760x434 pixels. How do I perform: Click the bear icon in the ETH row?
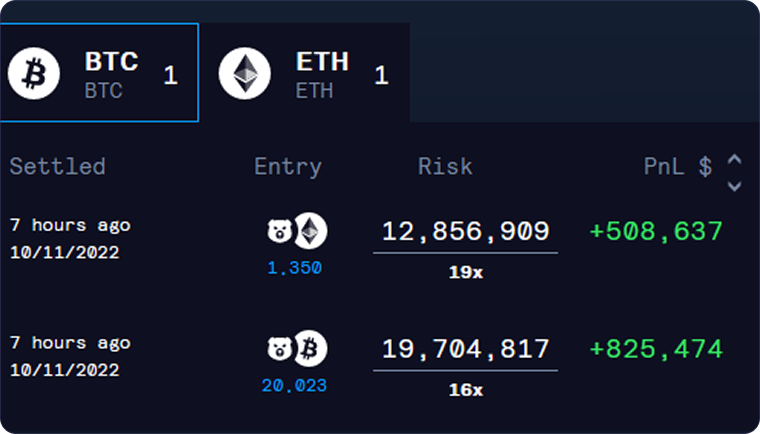click(x=278, y=231)
